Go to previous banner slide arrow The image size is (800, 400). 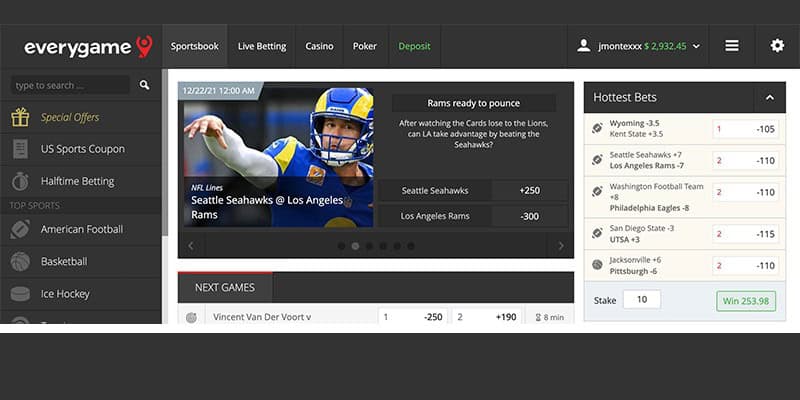pos(191,246)
